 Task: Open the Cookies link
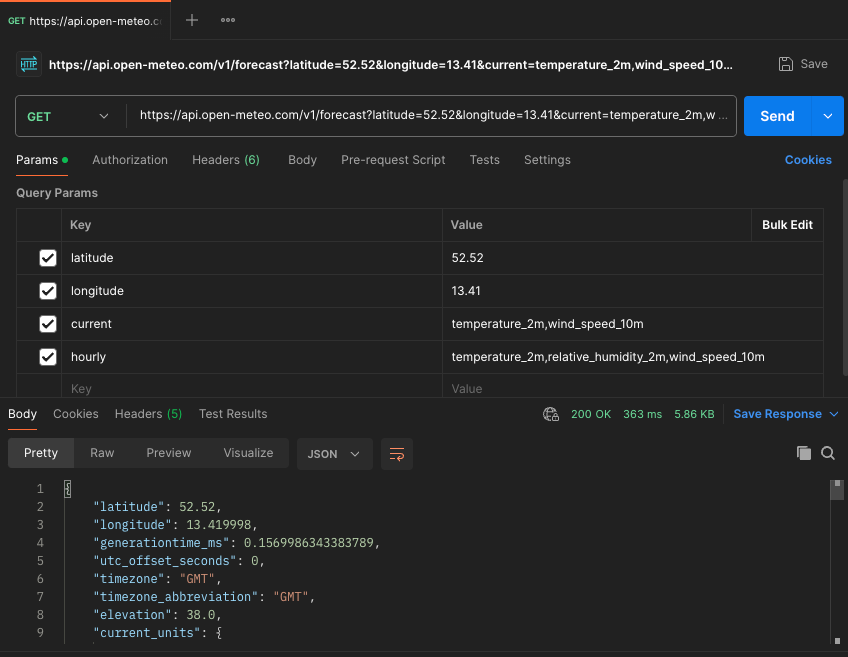coord(808,160)
